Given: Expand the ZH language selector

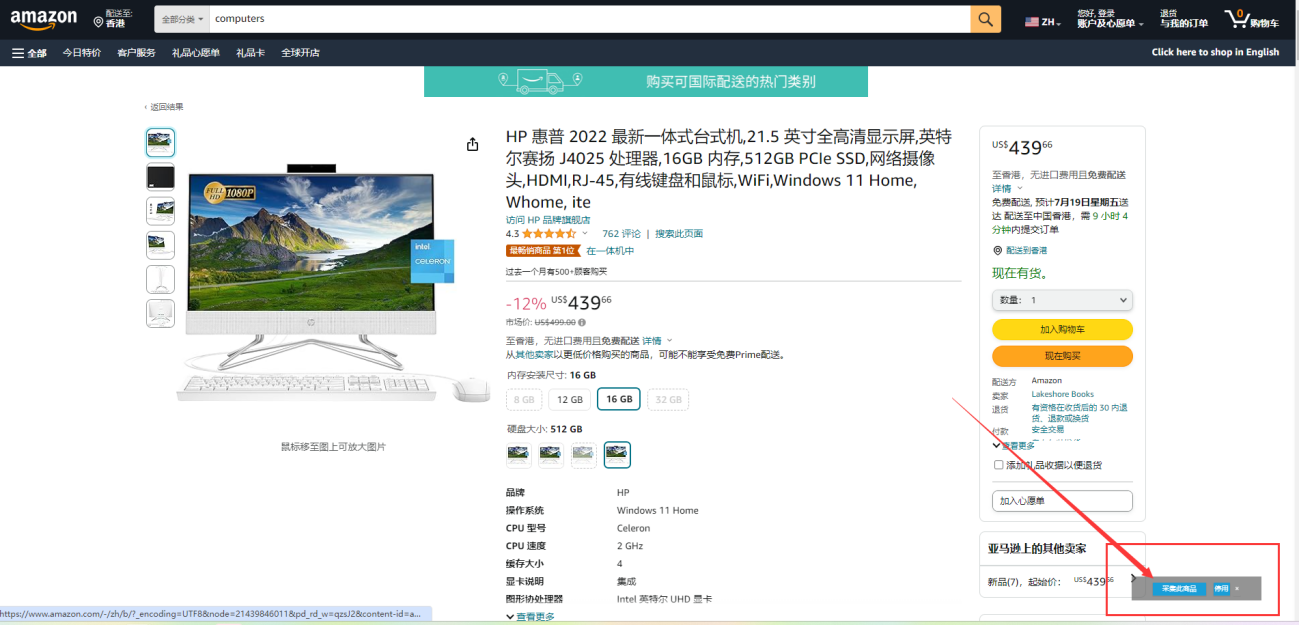Looking at the screenshot, I should [x=1043, y=21].
